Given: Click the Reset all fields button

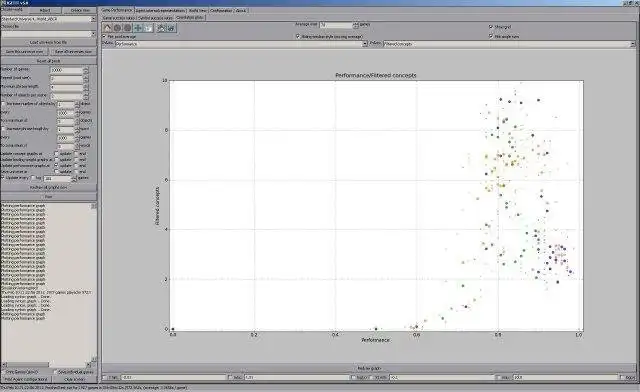Looking at the screenshot, I should tap(49, 60).
